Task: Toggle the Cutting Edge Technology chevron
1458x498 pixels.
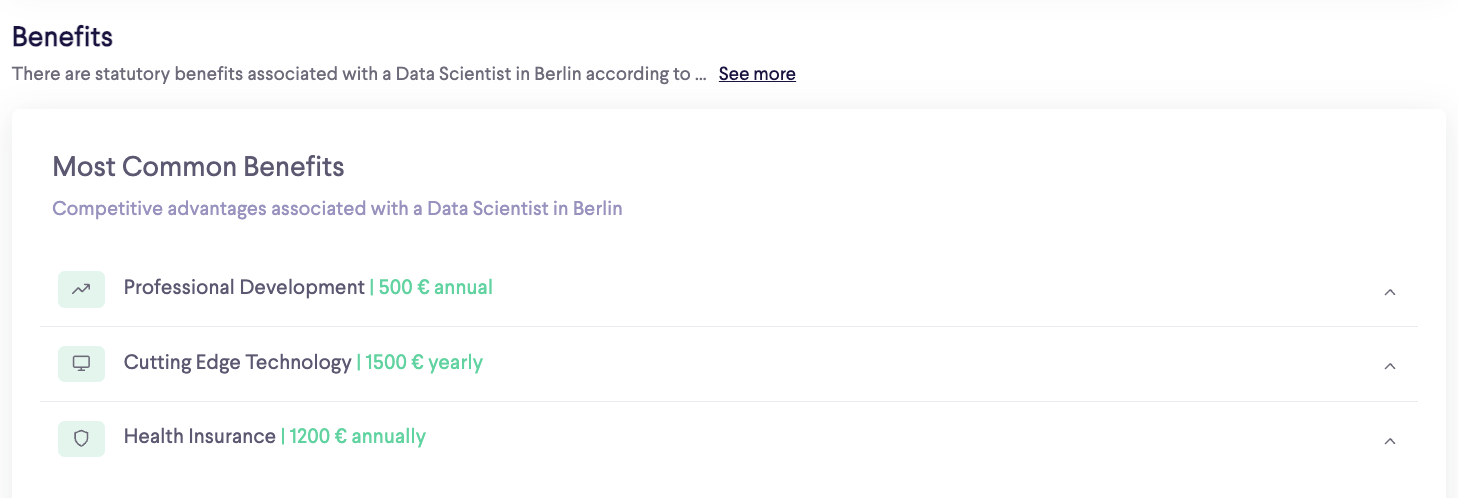Action: [x=1389, y=366]
